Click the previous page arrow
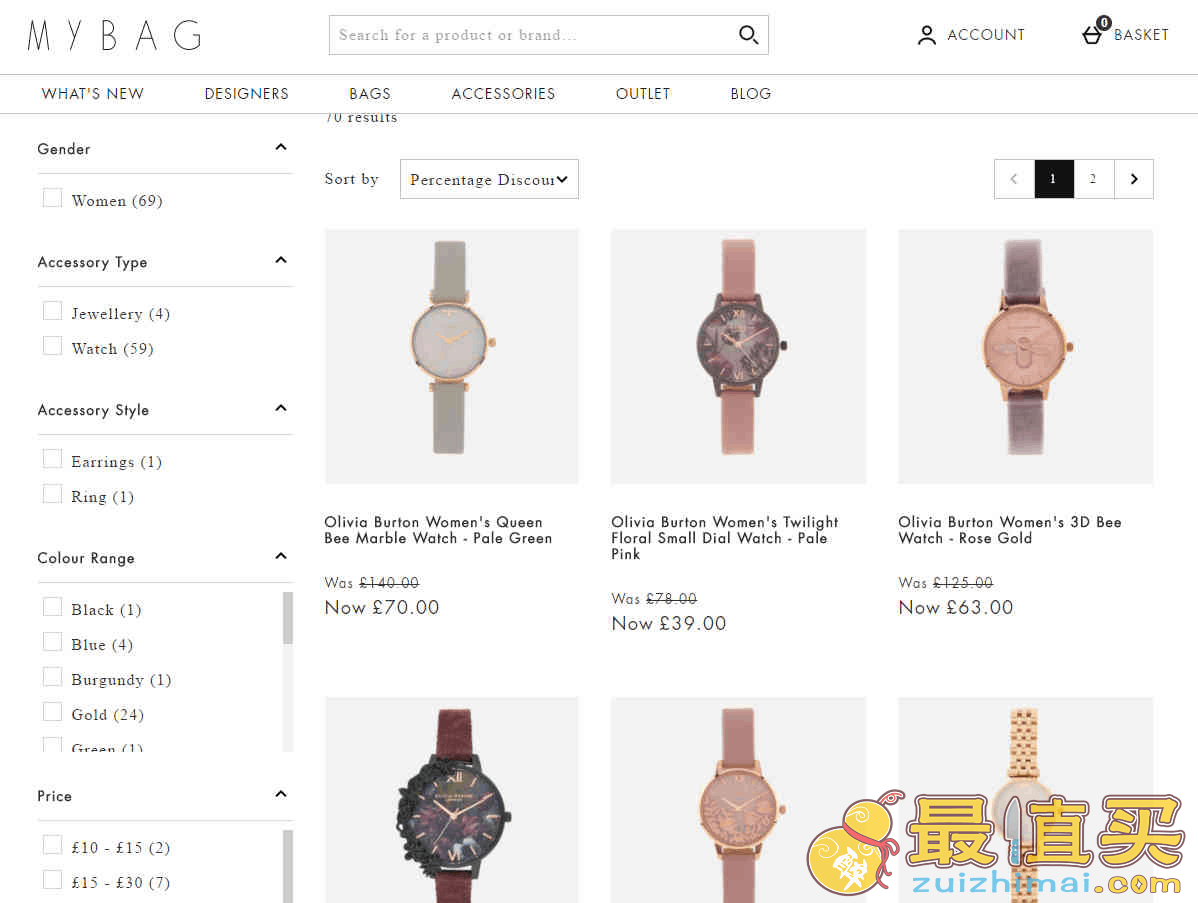Image resolution: width=1198 pixels, height=903 pixels. pyautogui.click(x=1014, y=179)
